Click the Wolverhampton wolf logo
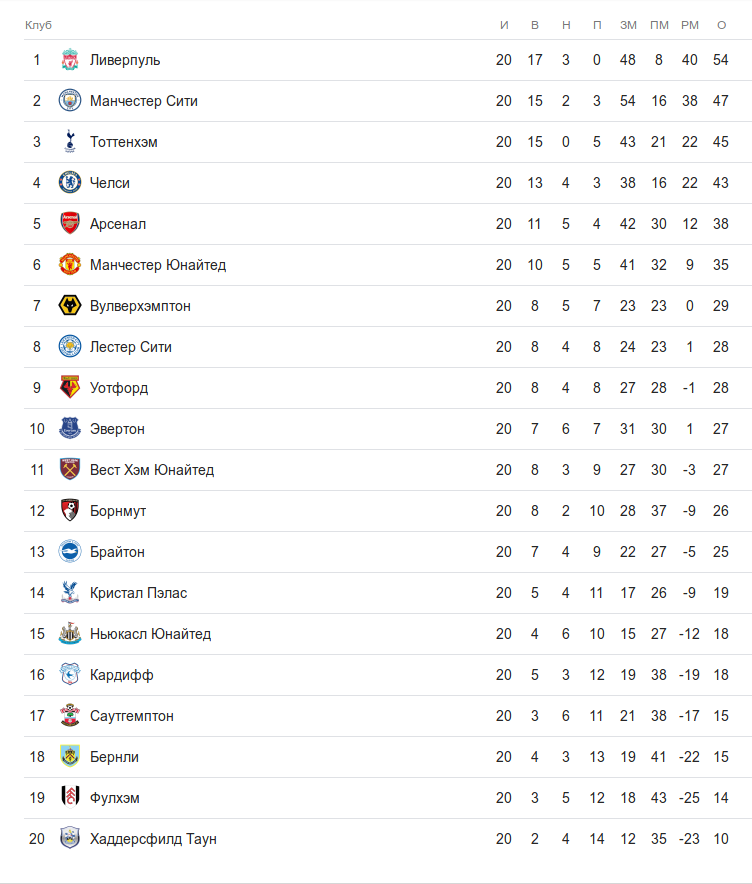 69,306
